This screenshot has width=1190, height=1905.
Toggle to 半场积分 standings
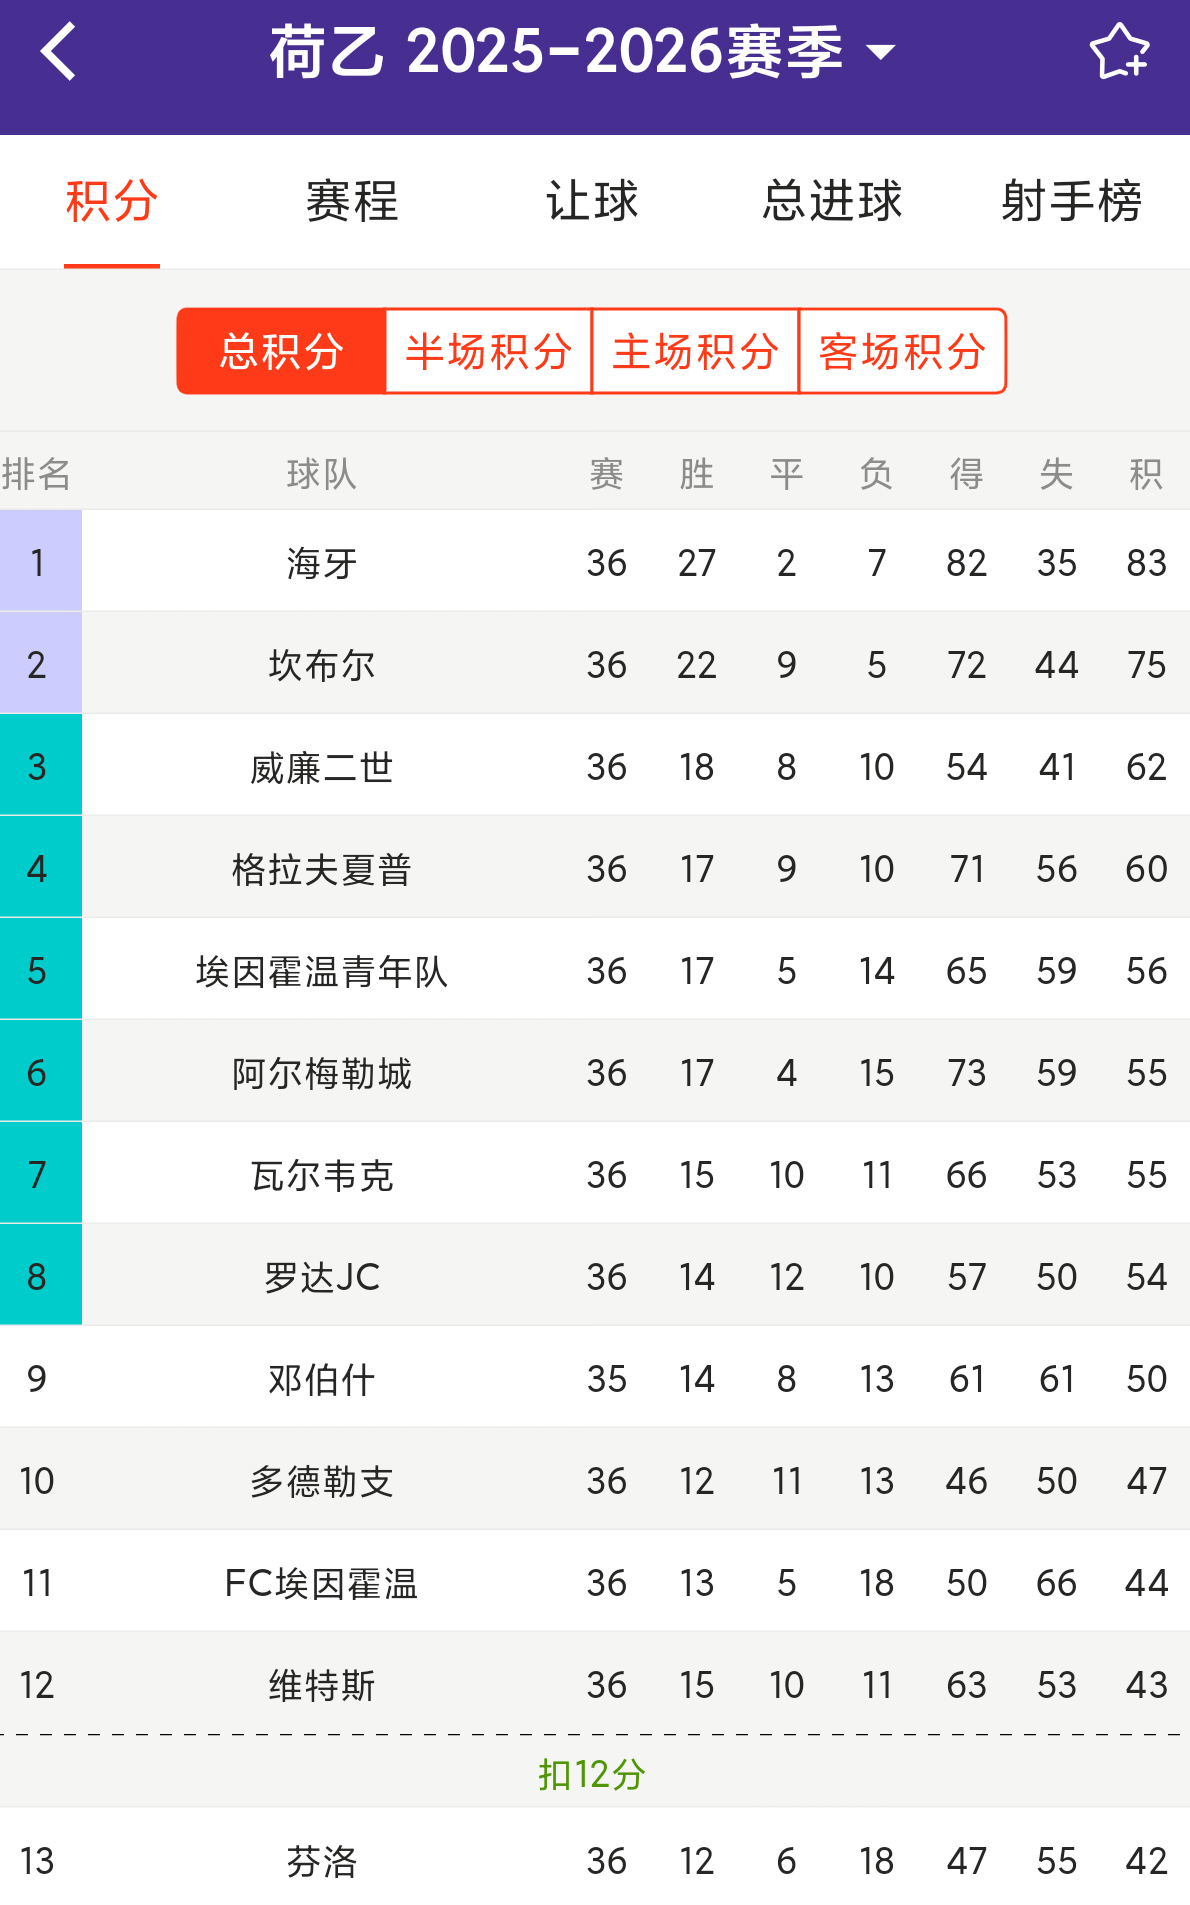pyautogui.click(x=488, y=352)
